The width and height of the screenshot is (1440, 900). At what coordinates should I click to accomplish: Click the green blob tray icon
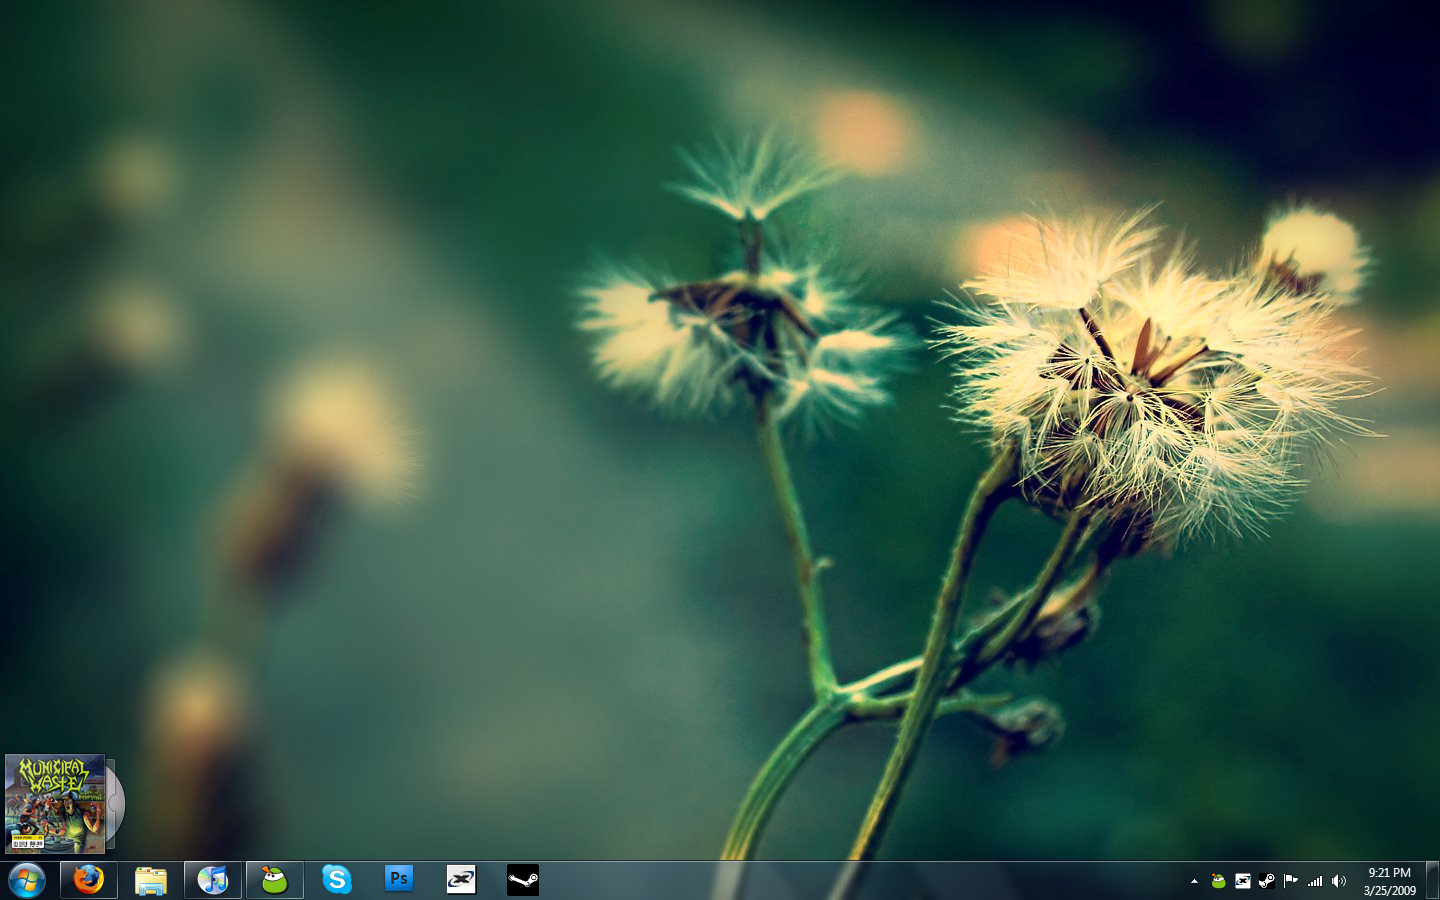tap(1218, 881)
